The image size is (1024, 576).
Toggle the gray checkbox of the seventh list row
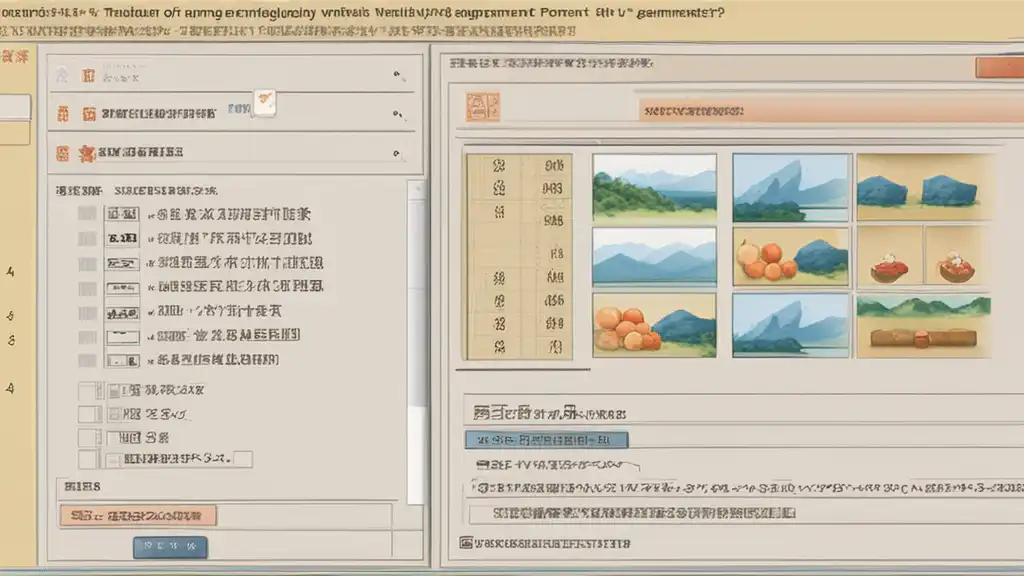(87, 360)
